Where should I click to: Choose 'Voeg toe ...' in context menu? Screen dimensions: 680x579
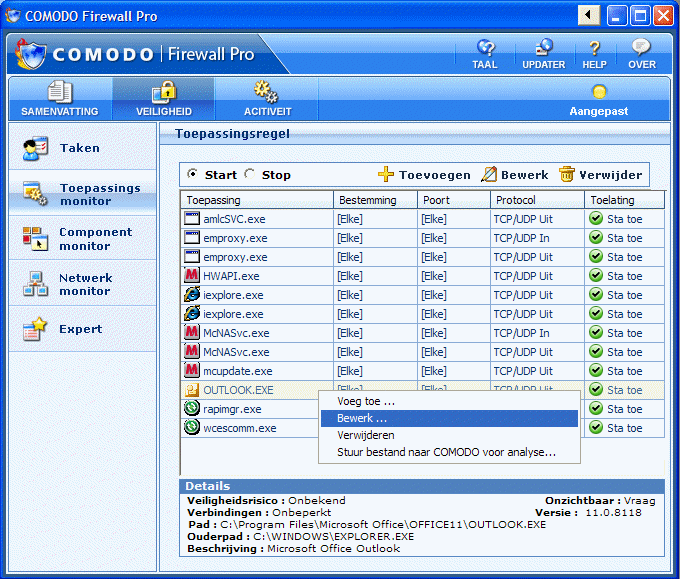(449, 401)
